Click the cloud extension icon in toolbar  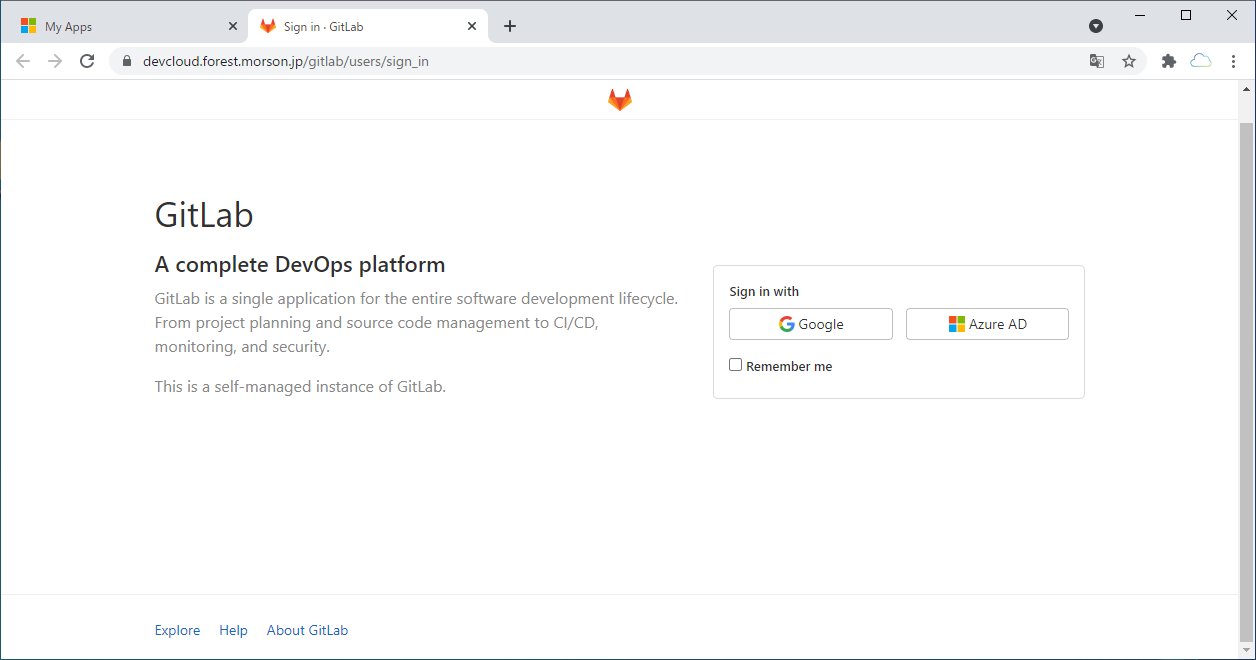coord(1201,61)
